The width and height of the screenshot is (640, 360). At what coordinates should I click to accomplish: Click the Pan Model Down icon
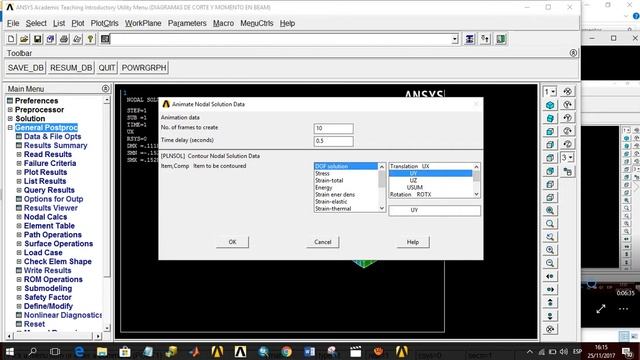(x=550, y=316)
